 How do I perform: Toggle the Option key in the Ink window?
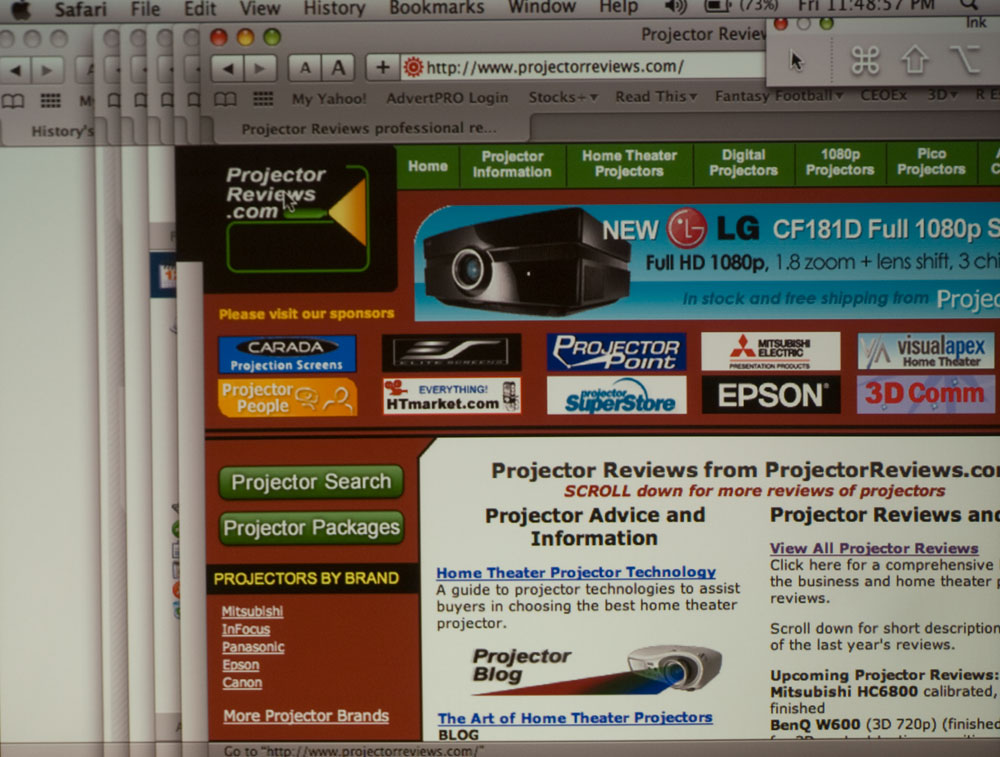click(x=963, y=60)
